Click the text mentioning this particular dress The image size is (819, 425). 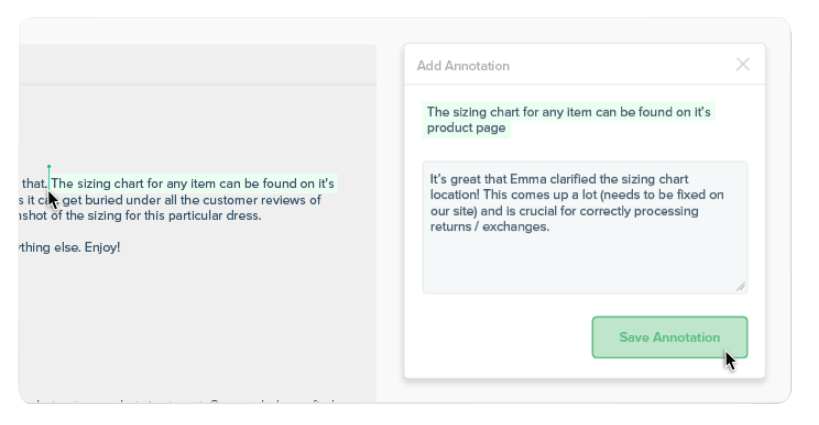click(141, 216)
